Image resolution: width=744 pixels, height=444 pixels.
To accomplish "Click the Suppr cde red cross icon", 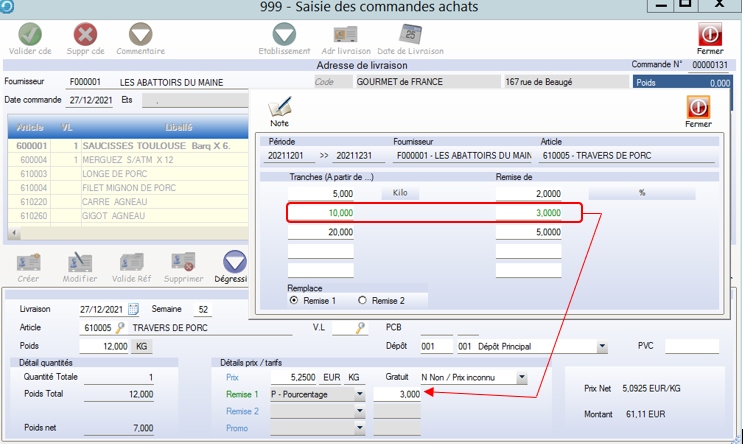I will pos(86,35).
